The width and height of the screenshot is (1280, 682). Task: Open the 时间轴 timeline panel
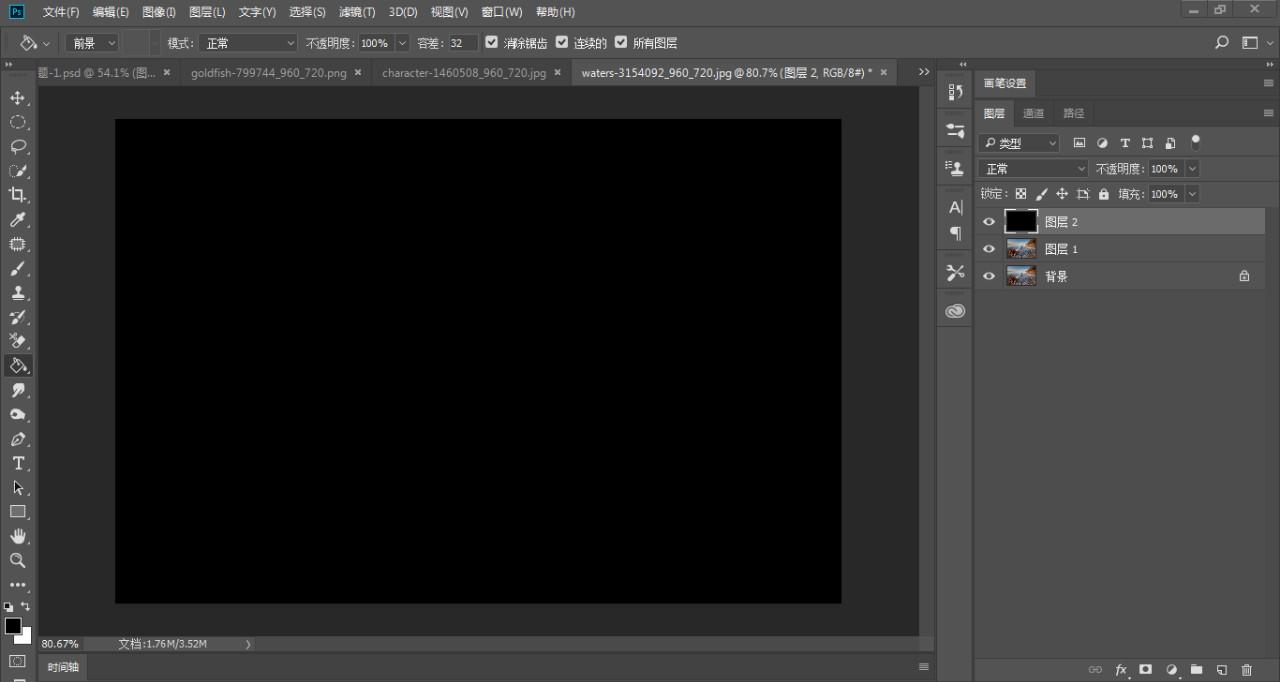(62, 667)
